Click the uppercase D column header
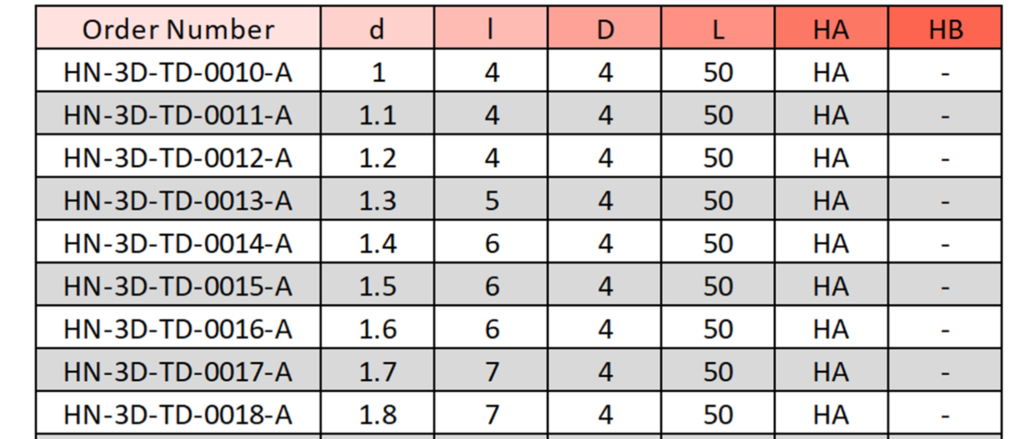This screenshot has height=439, width=1024. point(605,27)
